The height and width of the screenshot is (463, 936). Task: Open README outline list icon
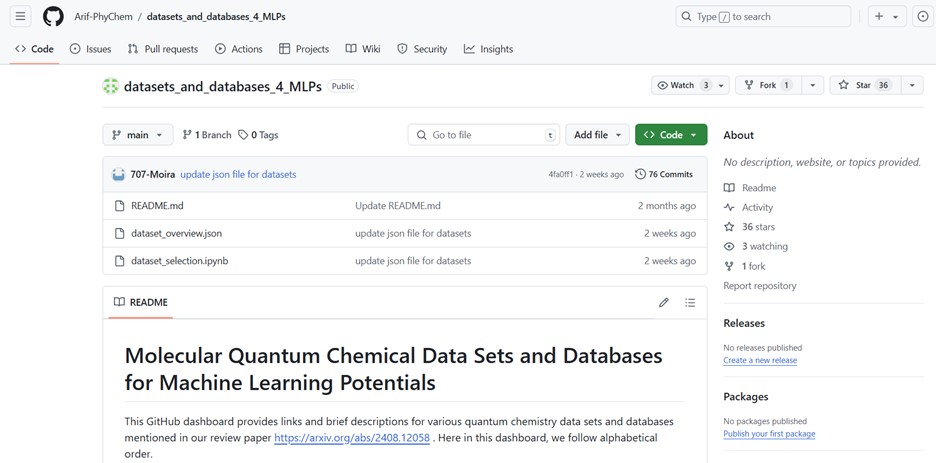(690, 303)
